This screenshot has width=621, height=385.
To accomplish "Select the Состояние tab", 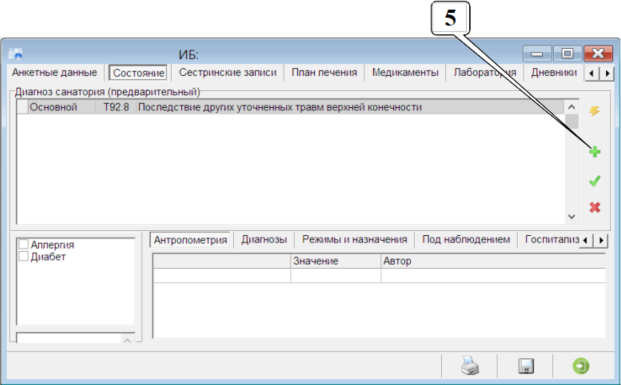I will pyautogui.click(x=139, y=73).
